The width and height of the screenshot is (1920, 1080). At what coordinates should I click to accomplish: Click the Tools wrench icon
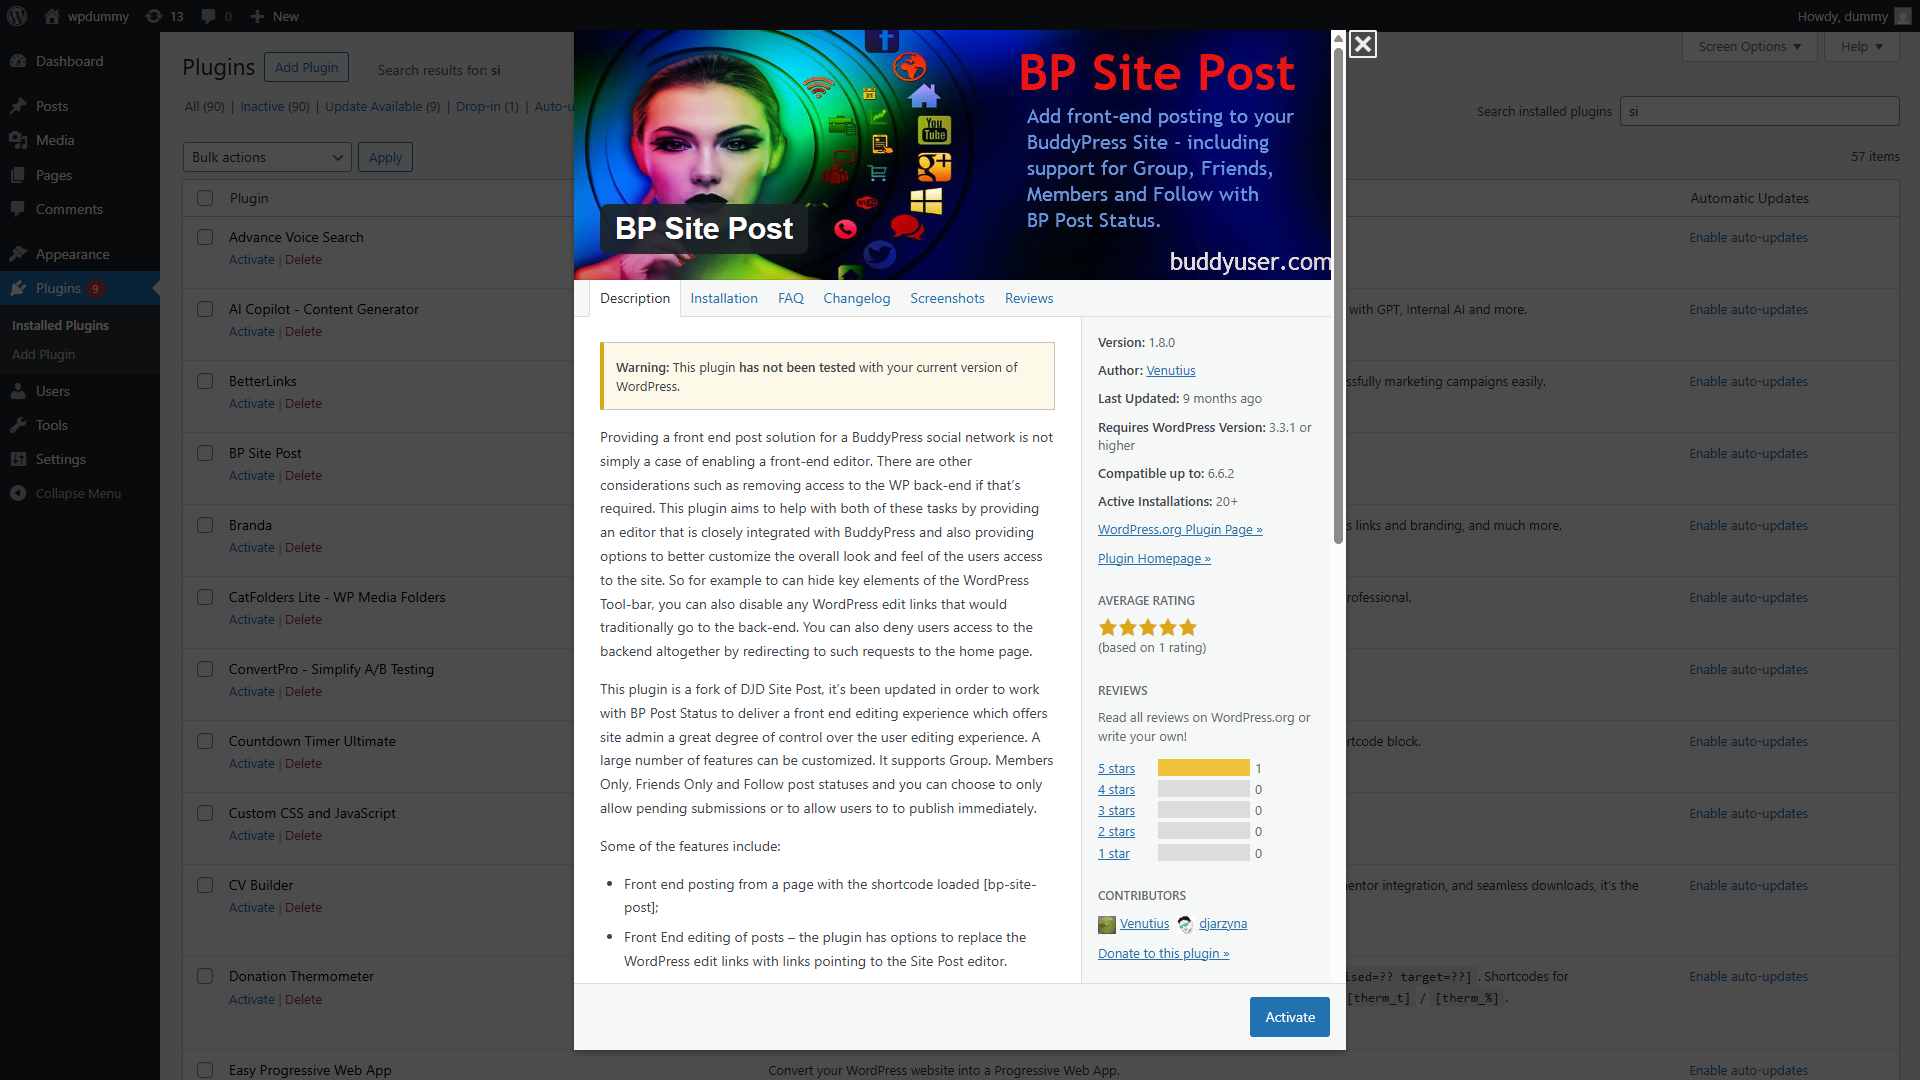18,425
